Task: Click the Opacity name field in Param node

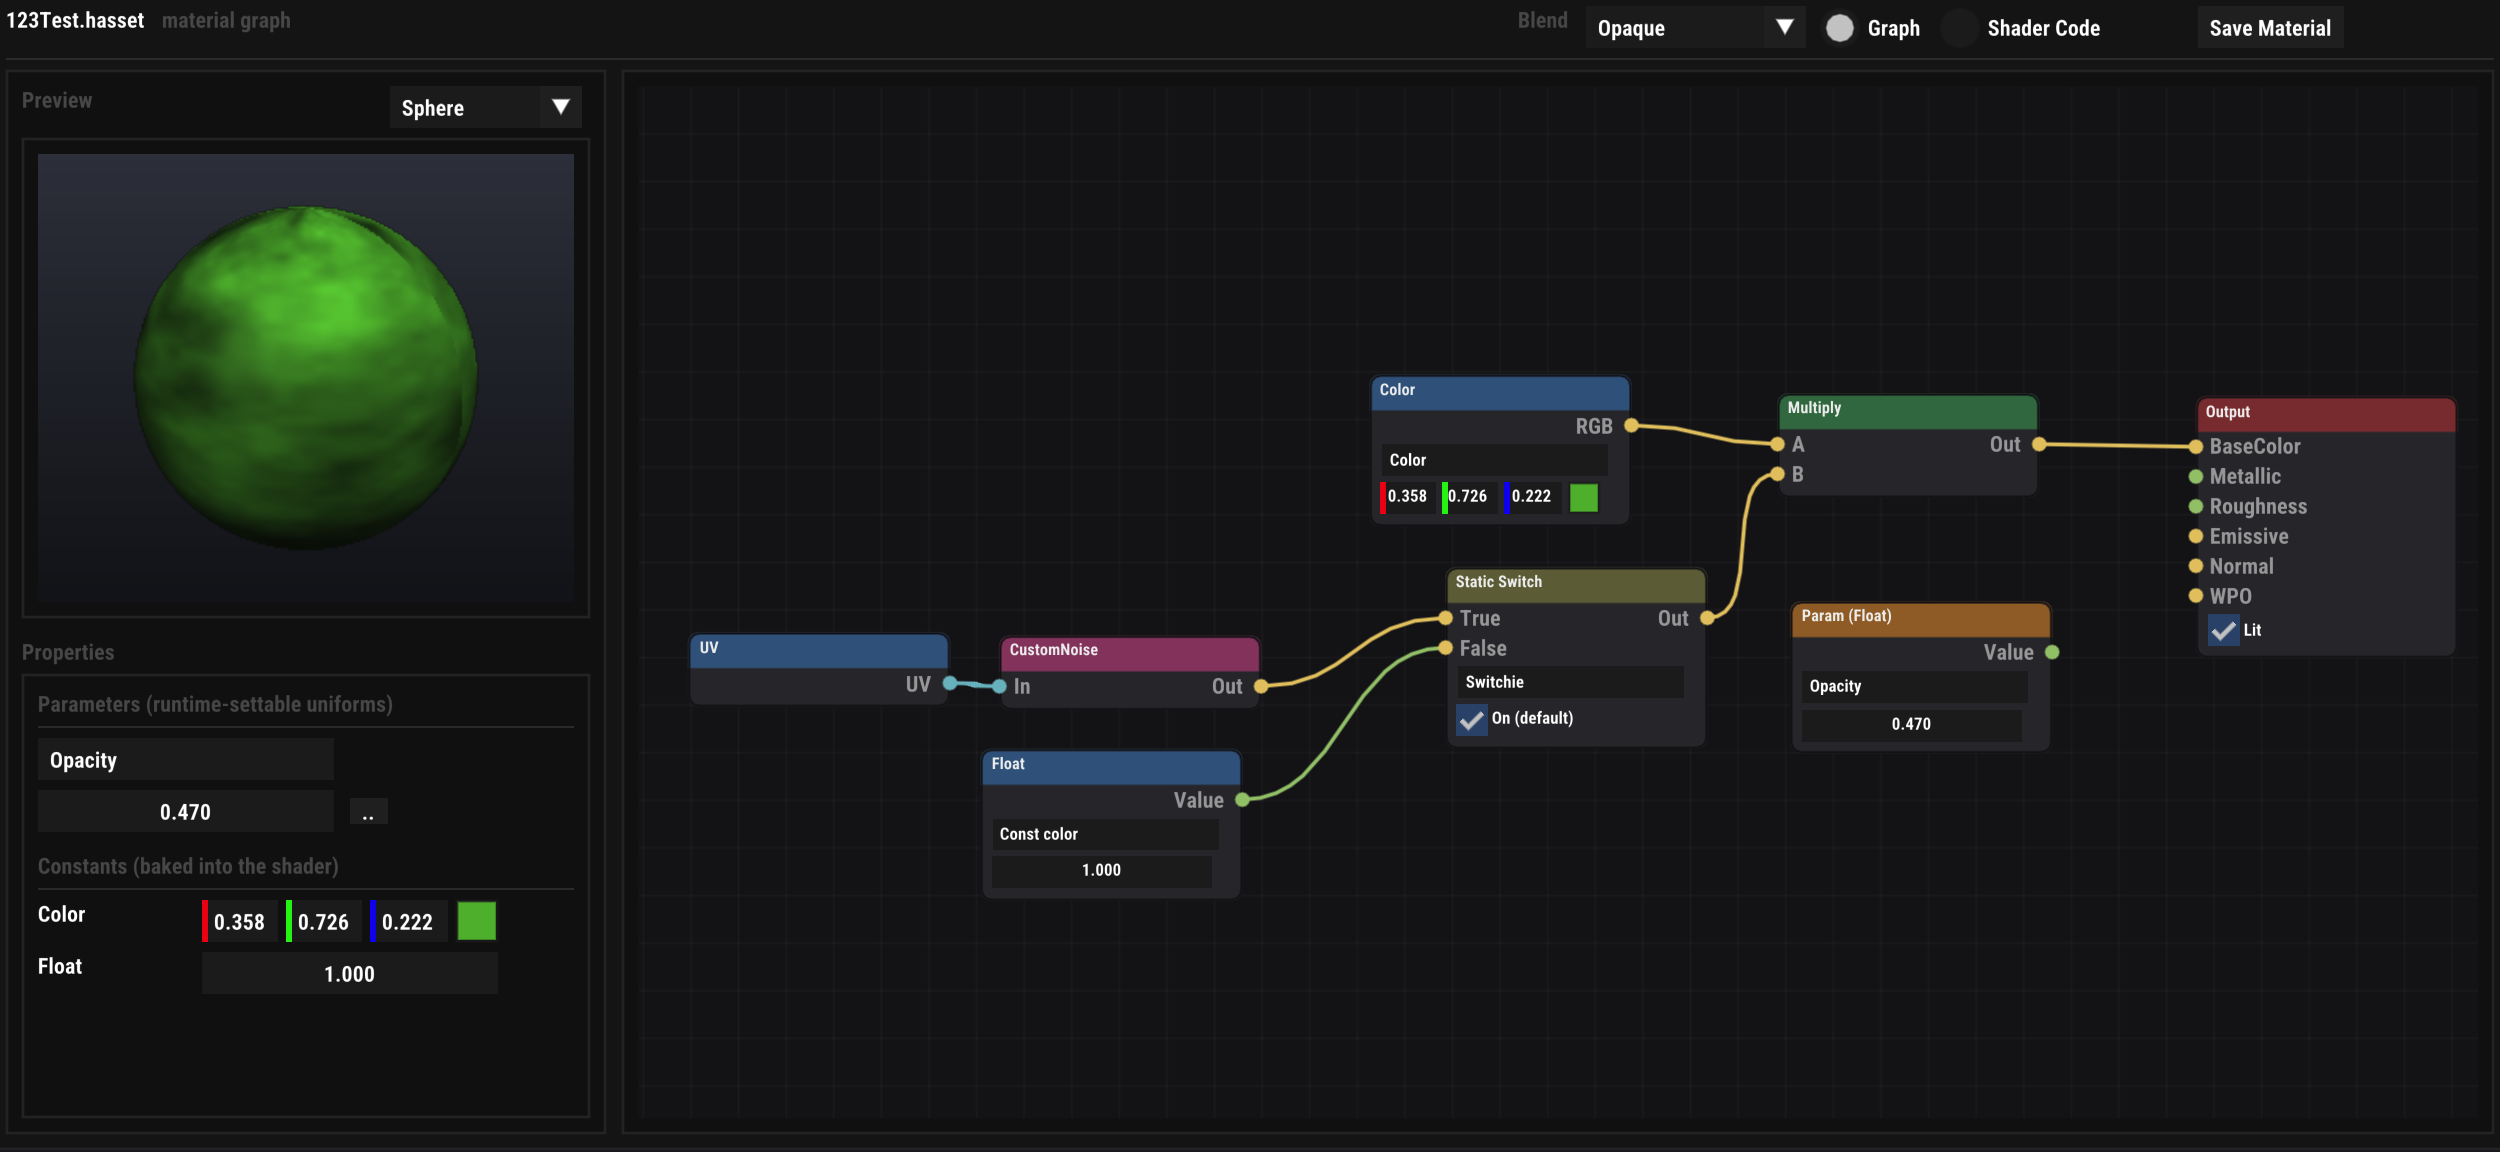Action: pyautogui.click(x=1915, y=686)
